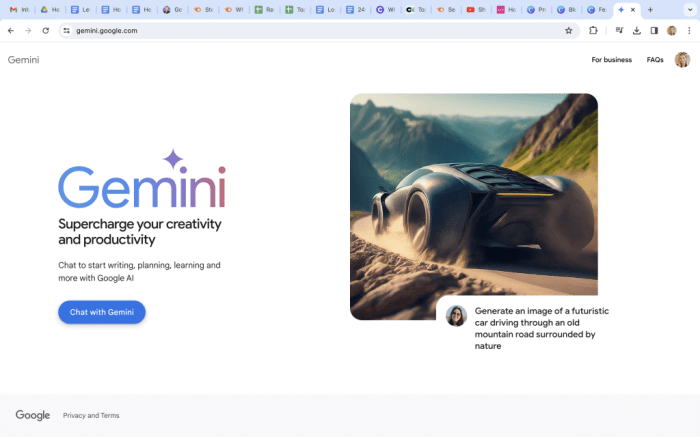The height and width of the screenshot is (437, 700).
Task: Switch to the Sheets tab labeled To
Action: [294, 9]
